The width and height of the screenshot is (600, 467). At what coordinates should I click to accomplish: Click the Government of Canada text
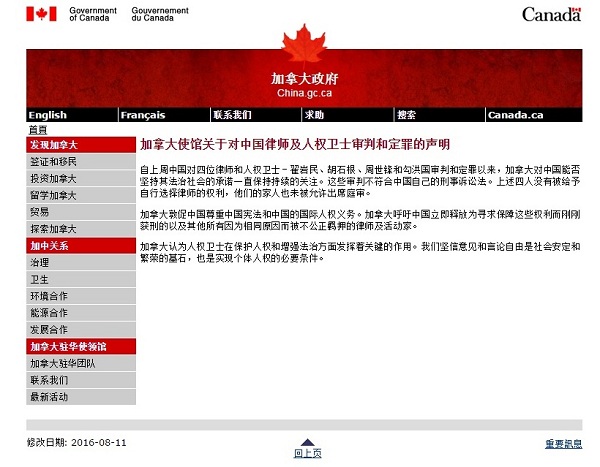[93, 15]
